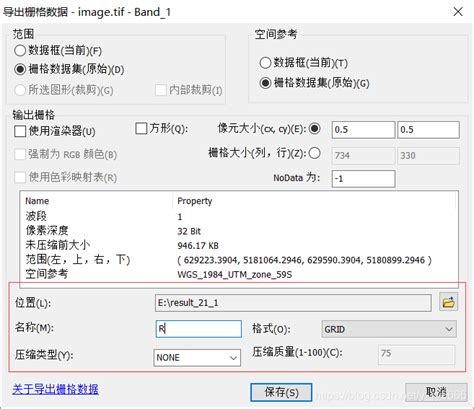The image size is (474, 409).
Task: Choose the 栅格大小(列, 行)(Z) radio button
Action: tap(314, 153)
